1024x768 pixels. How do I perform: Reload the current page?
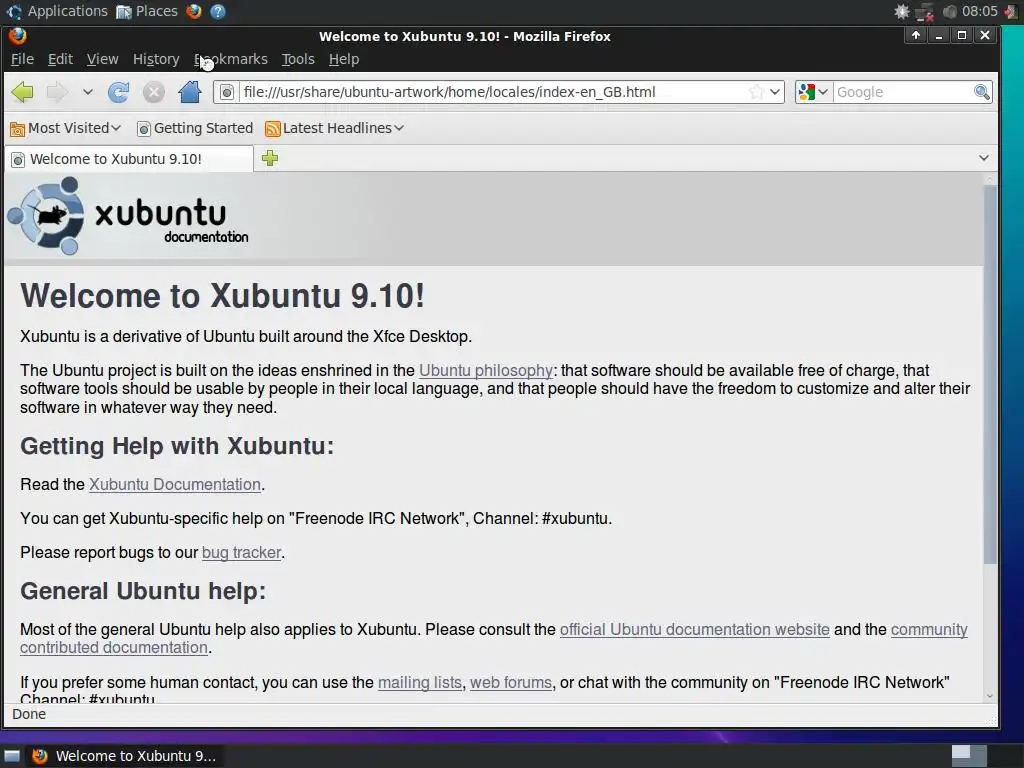[x=118, y=92]
